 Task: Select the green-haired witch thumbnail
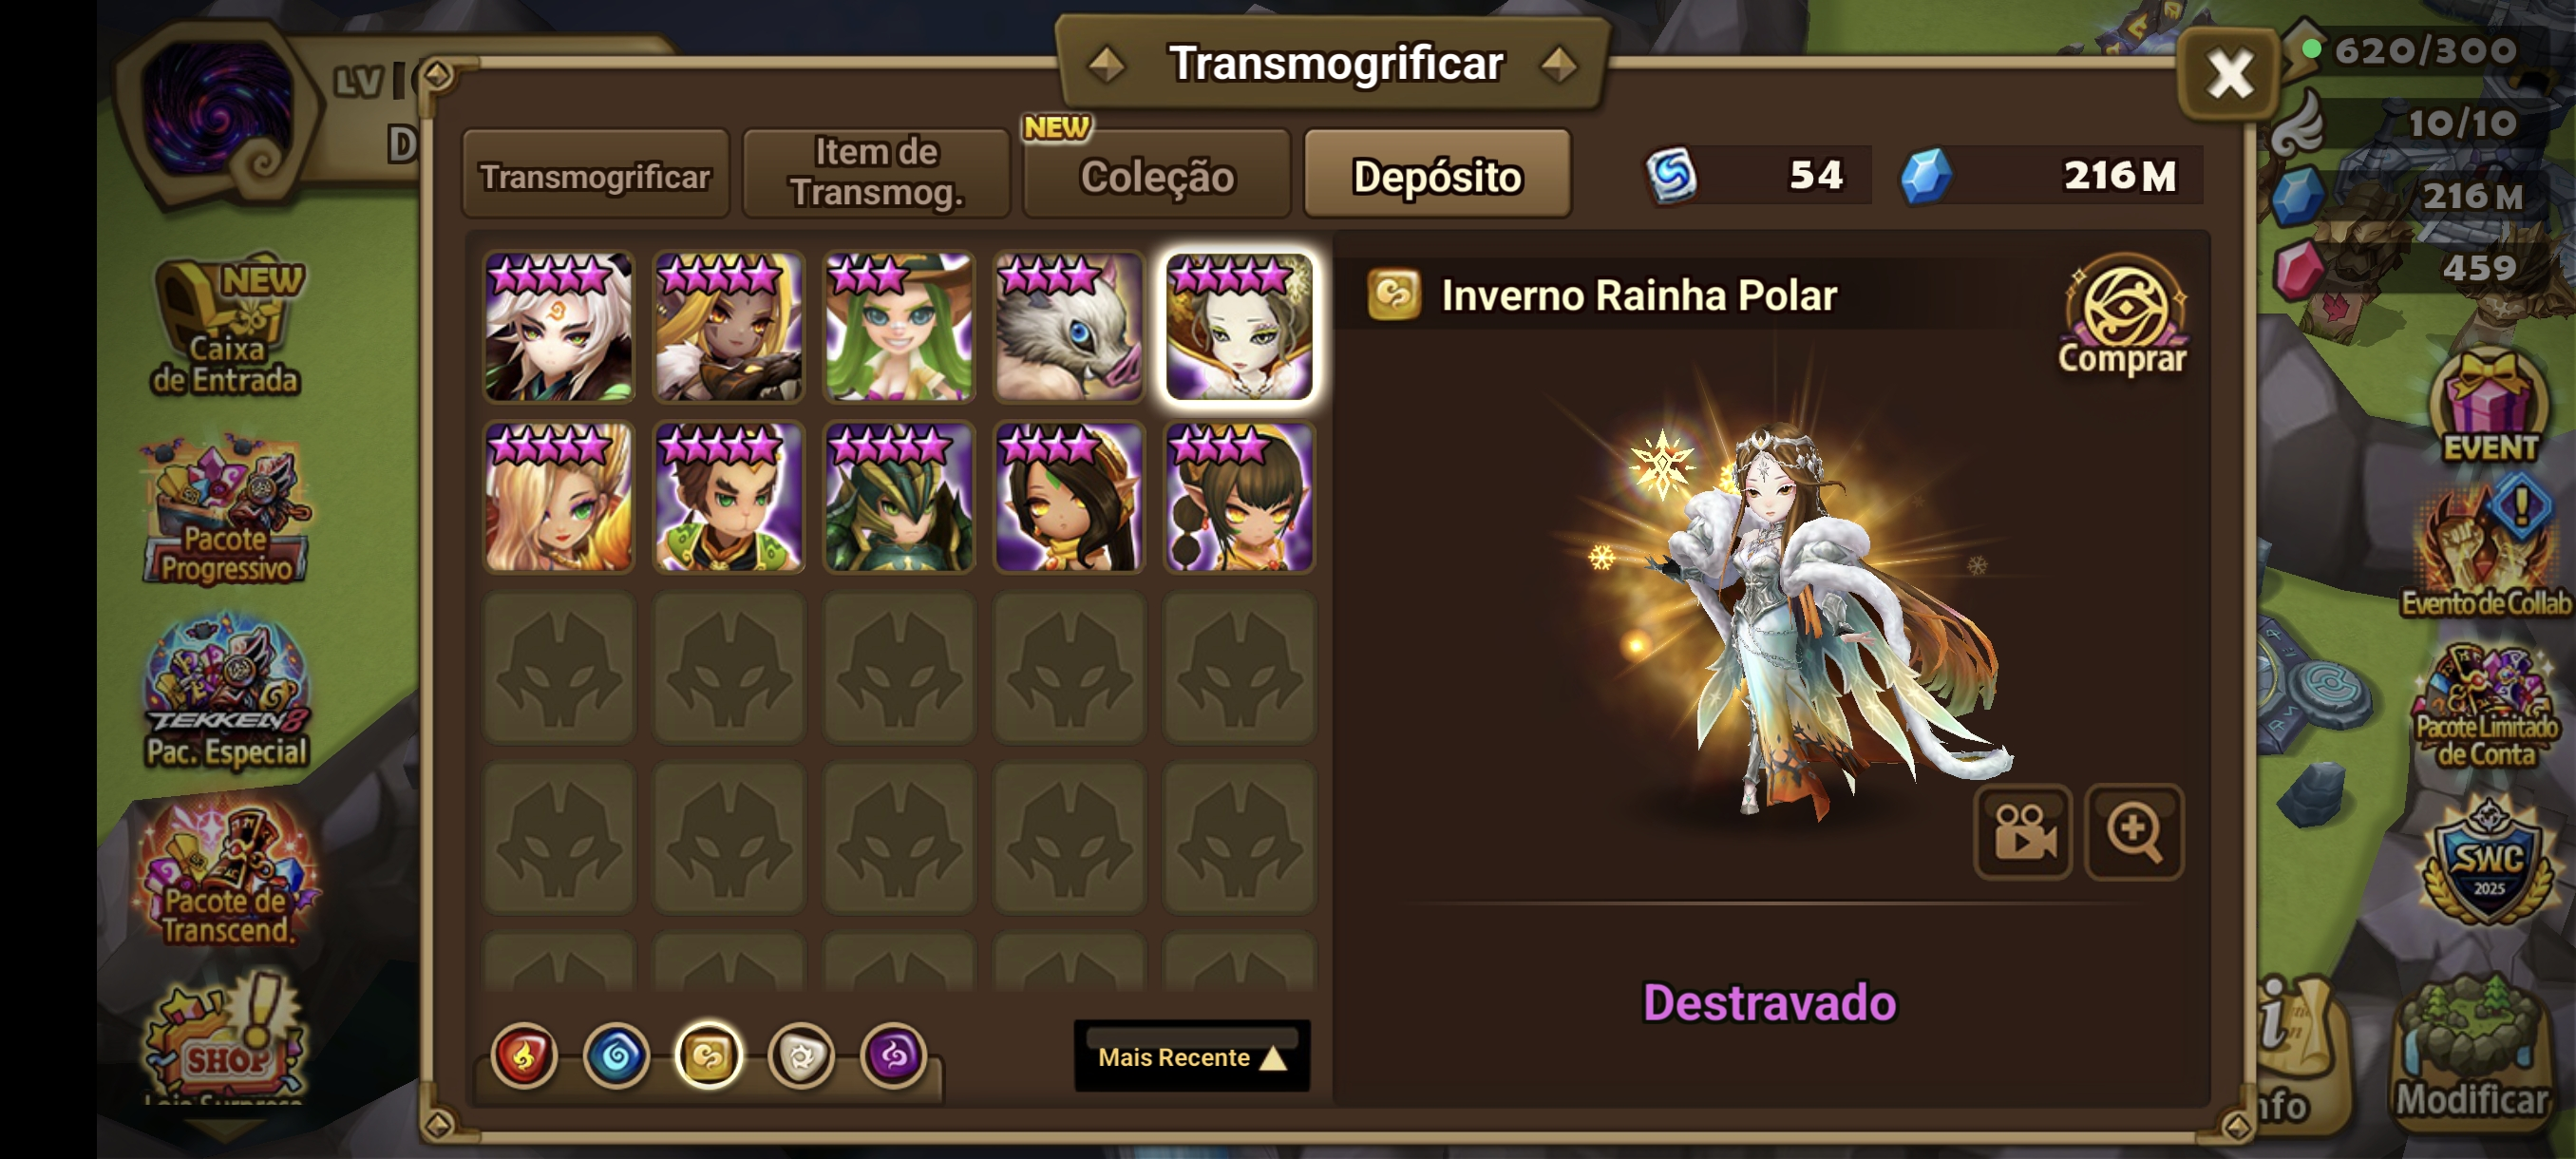[x=899, y=326]
